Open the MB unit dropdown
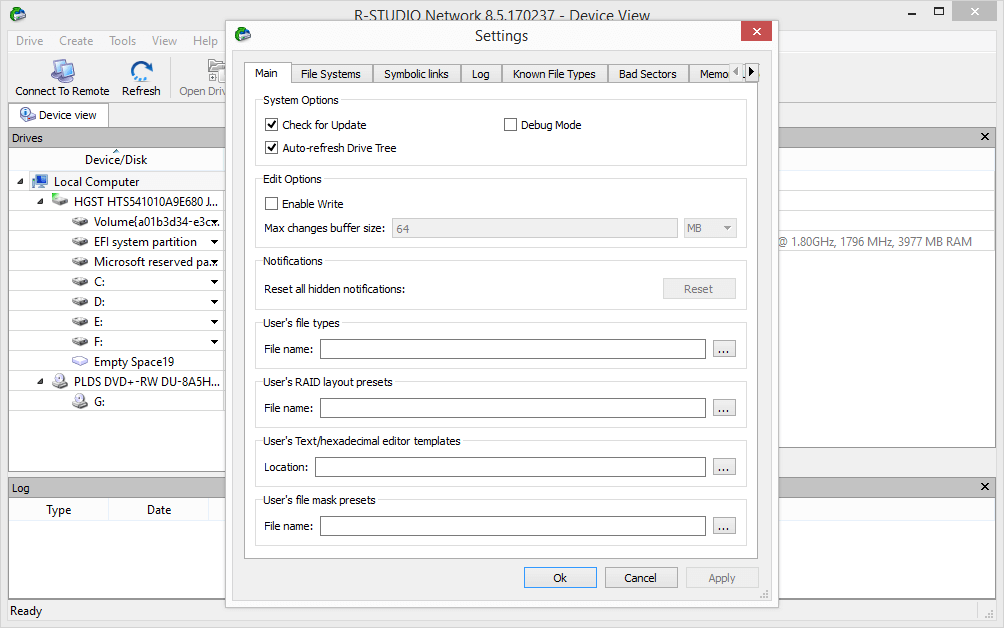The width and height of the screenshot is (1004, 628). [710, 228]
